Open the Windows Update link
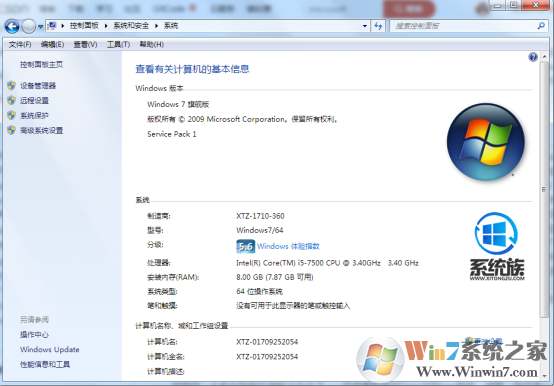554x386 pixels. [50, 349]
